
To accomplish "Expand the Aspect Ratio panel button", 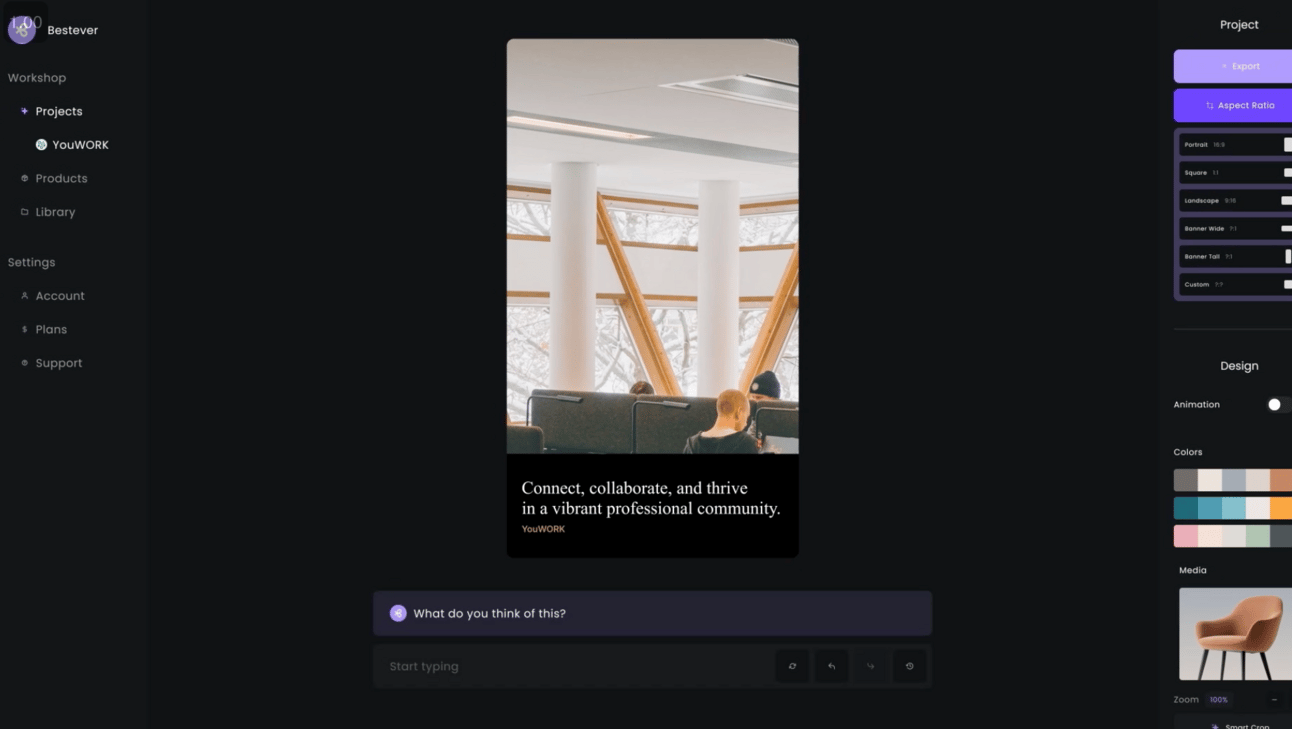I will click(x=1233, y=105).
